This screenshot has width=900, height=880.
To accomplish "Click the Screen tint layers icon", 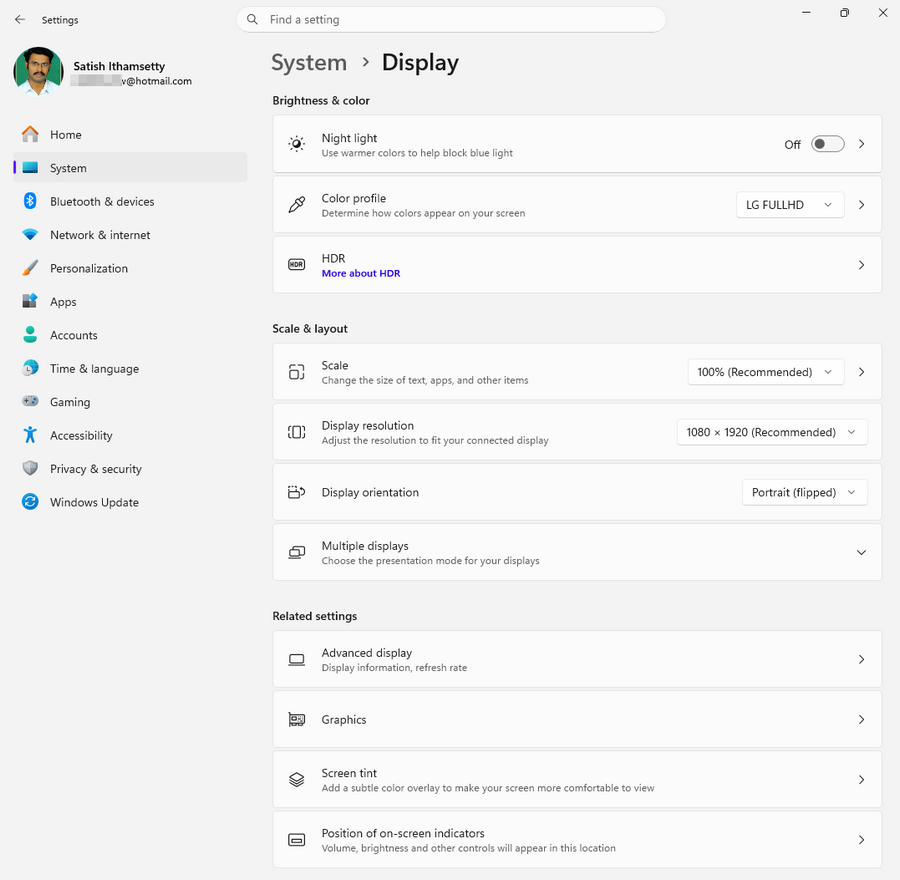I will [x=297, y=780].
